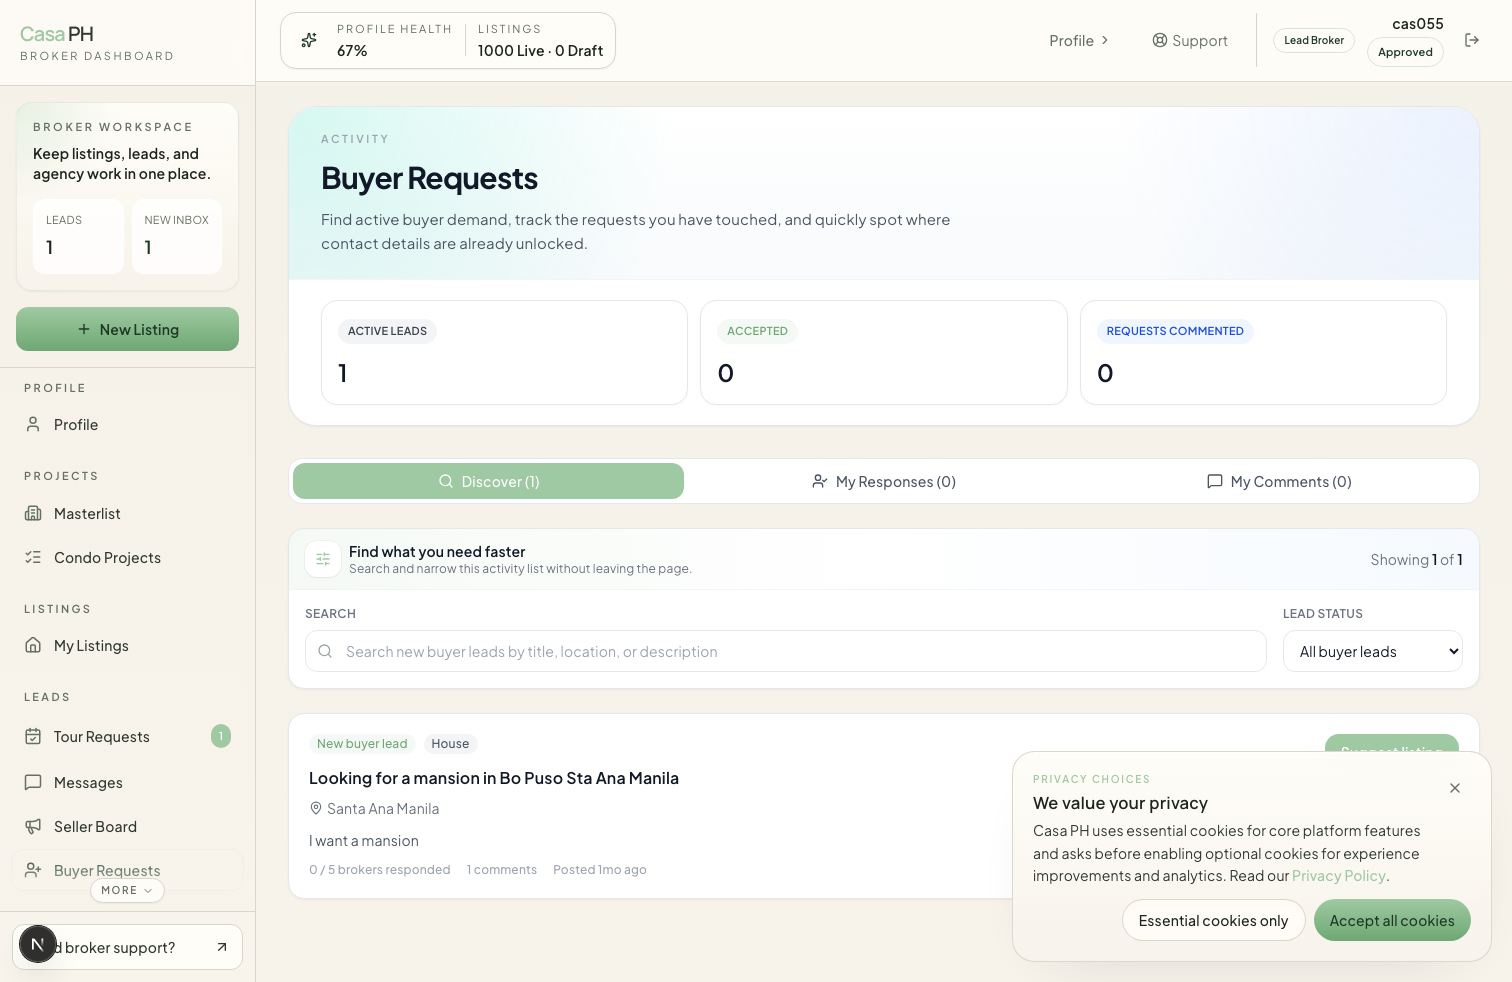Expand the Profile chevron in top bar
This screenshot has width=1512, height=982.
point(1104,40)
